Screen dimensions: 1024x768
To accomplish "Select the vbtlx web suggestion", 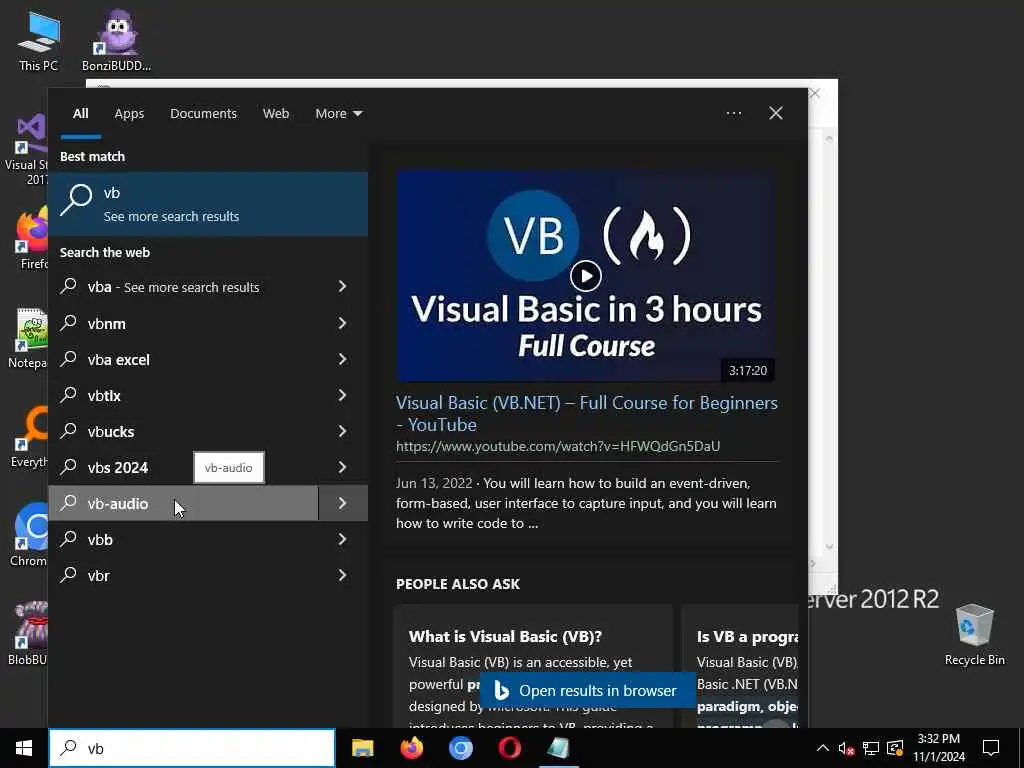I will click(184, 395).
